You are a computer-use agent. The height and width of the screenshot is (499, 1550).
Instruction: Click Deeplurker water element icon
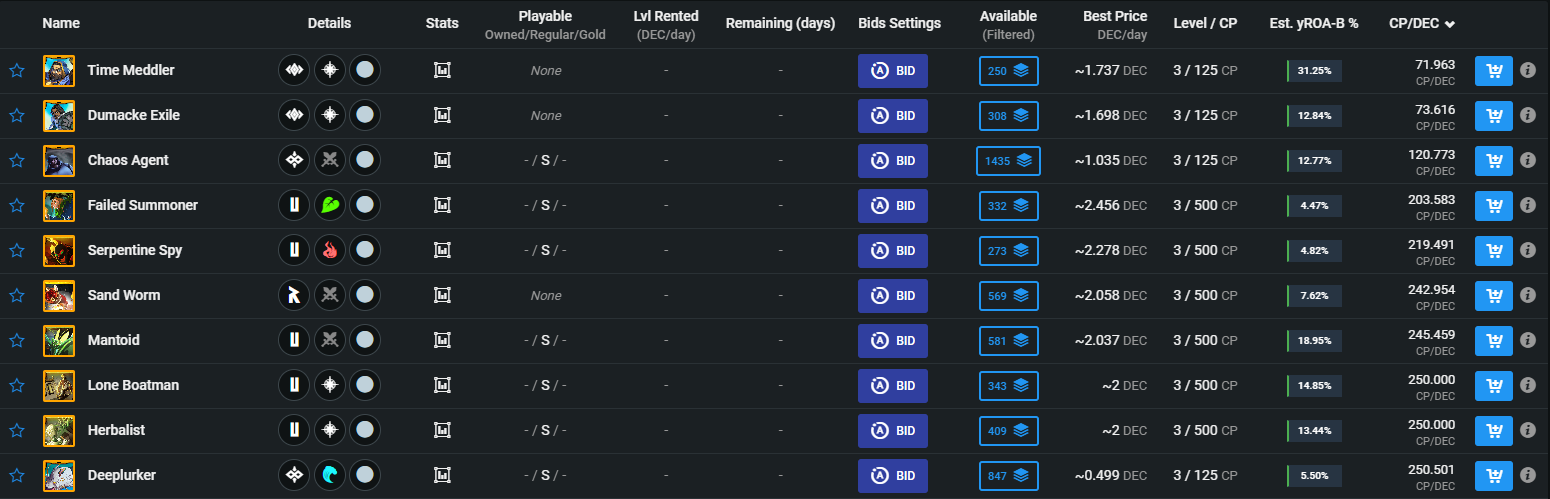(330, 476)
